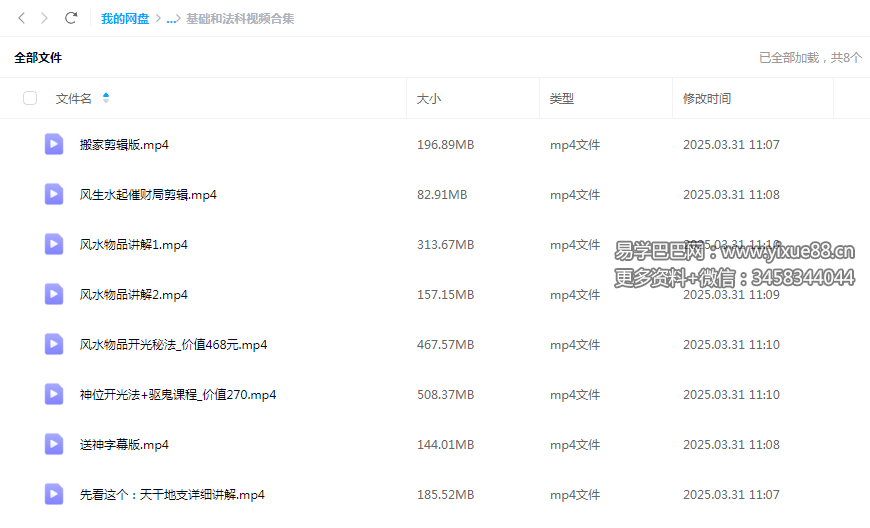The width and height of the screenshot is (870, 528).
Task: Select the 全部文件 tab
Action: [38, 58]
